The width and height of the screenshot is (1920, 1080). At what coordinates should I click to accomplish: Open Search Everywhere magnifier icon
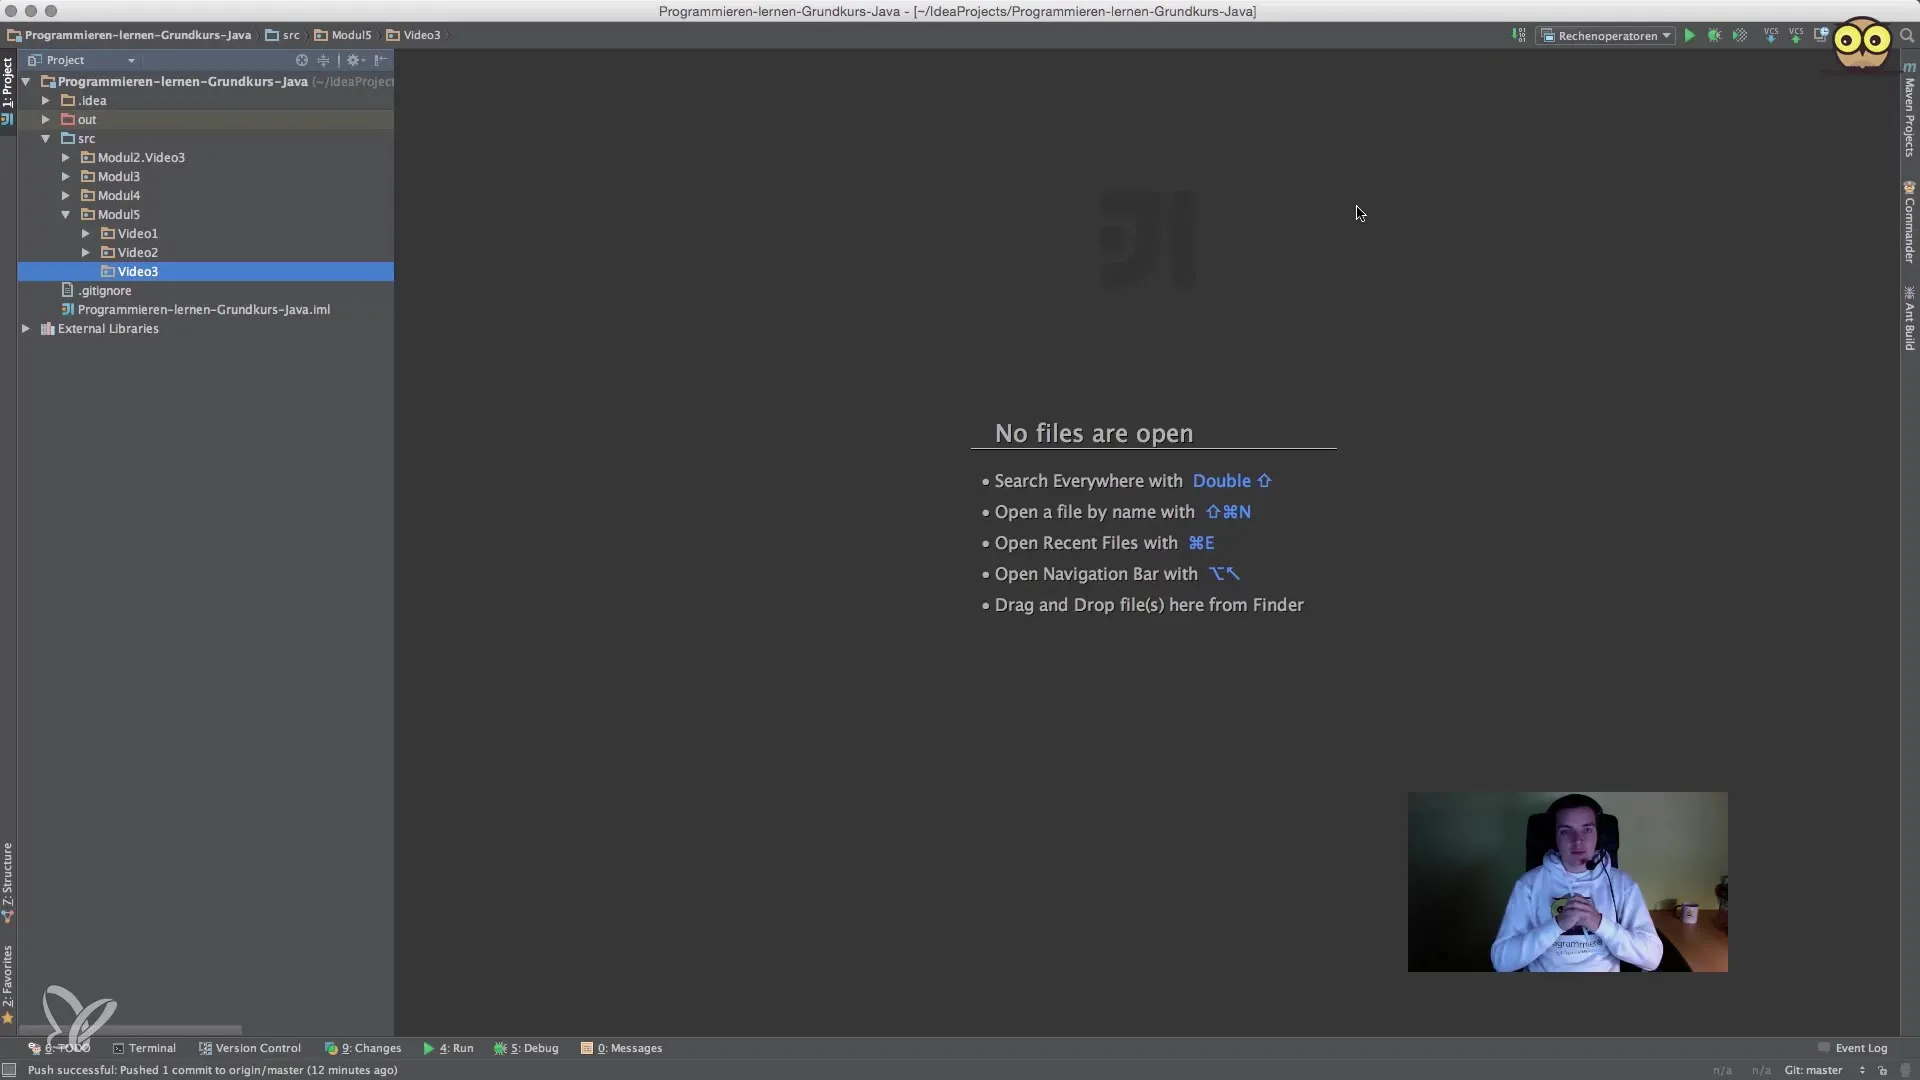[x=1907, y=35]
